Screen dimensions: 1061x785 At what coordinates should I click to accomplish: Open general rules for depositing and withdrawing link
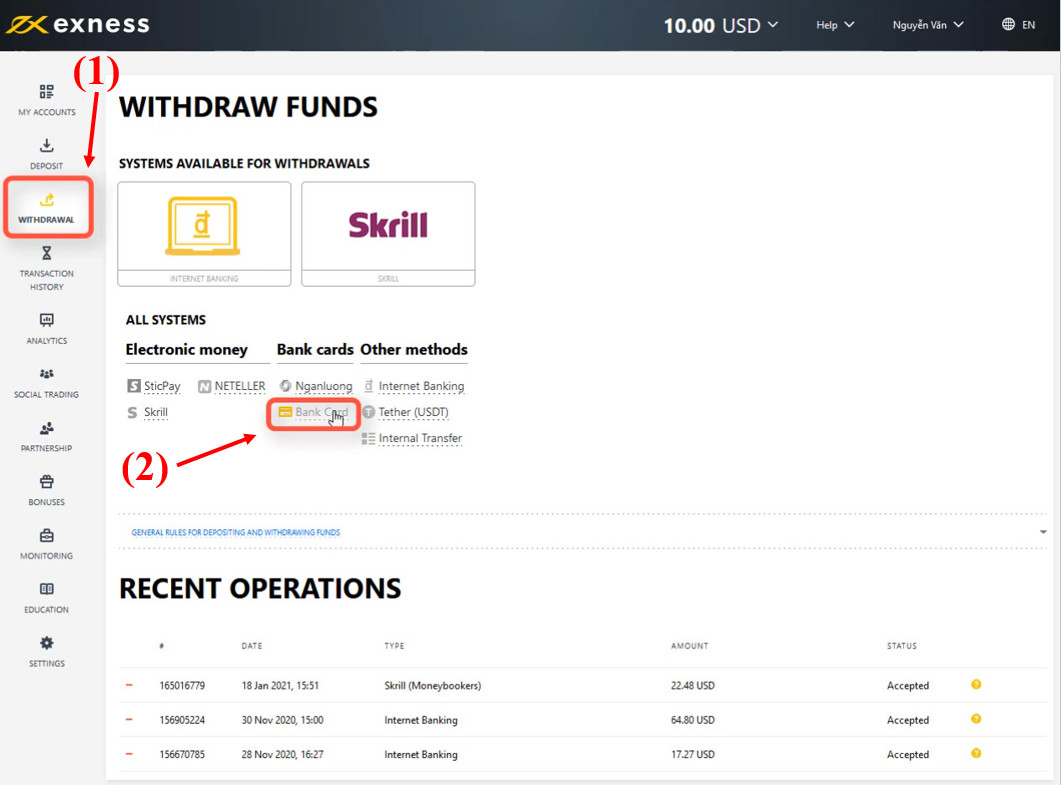click(x=236, y=533)
